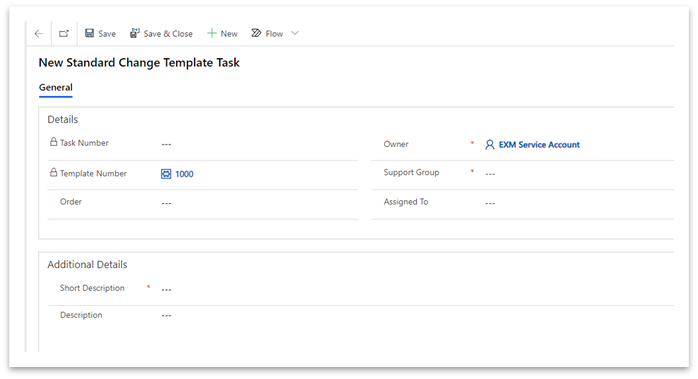Click the Flow icon in the command bar
The height and width of the screenshot is (379, 698).
[256, 33]
